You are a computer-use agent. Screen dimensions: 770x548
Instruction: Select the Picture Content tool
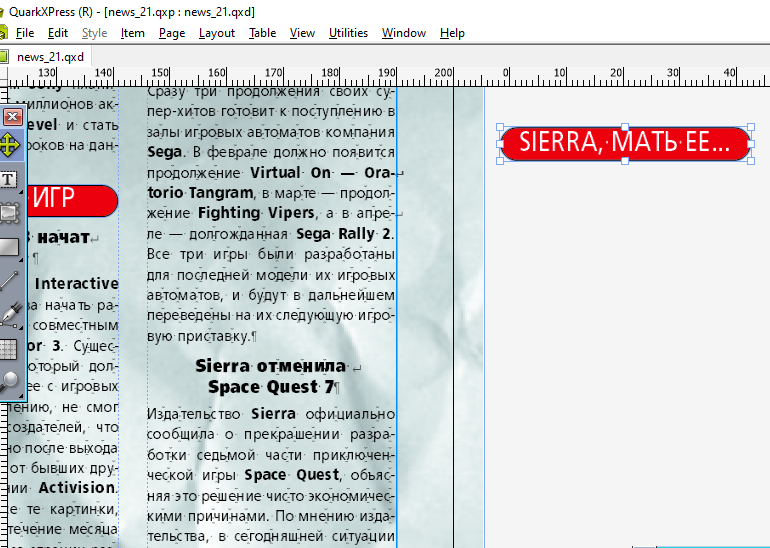[x=10, y=212]
